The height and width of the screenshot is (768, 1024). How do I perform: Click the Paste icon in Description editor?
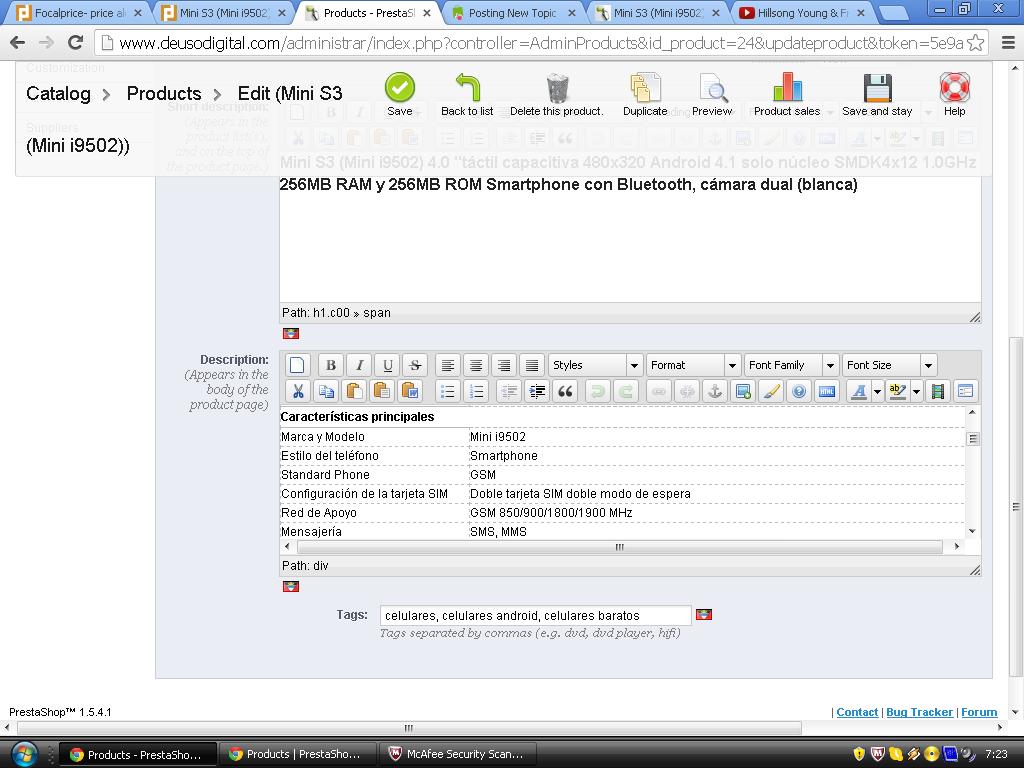pyautogui.click(x=355, y=392)
